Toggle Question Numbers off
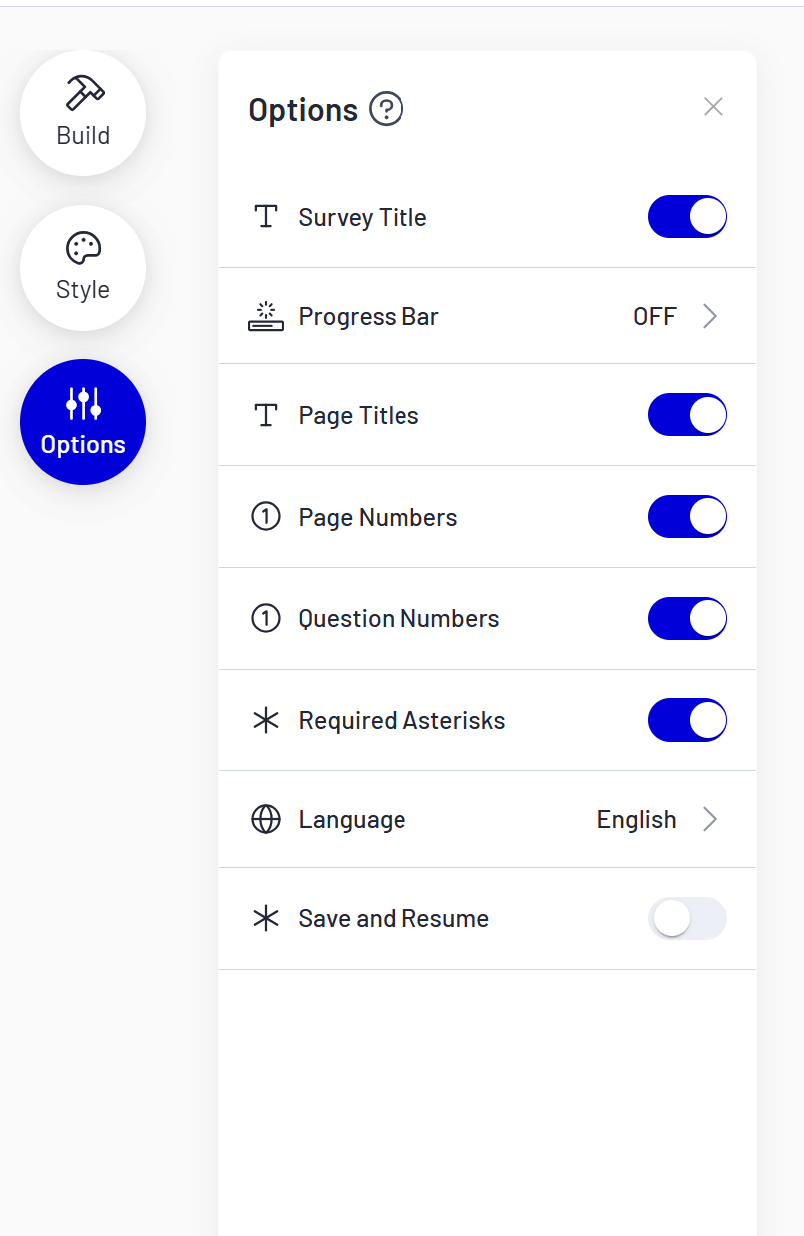Viewport: 804px width, 1236px height. pyautogui.click(x=687, y=618)
